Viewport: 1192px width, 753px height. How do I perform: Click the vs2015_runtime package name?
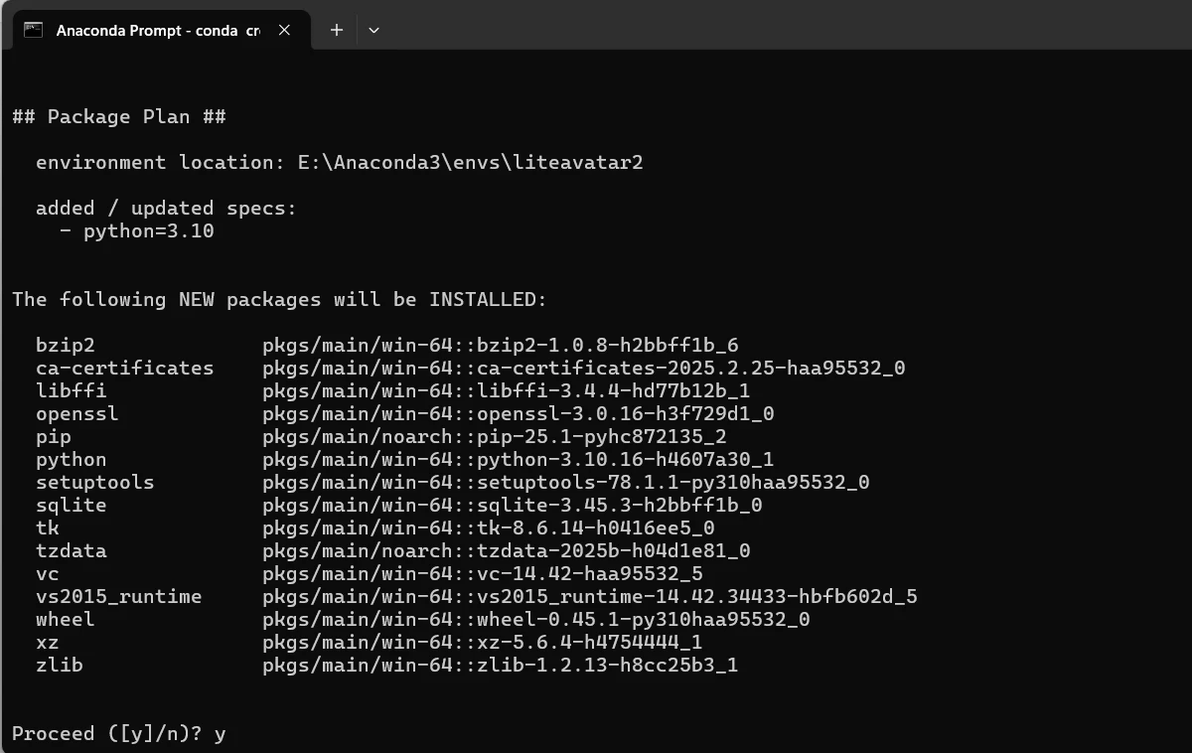pos(118,596)
